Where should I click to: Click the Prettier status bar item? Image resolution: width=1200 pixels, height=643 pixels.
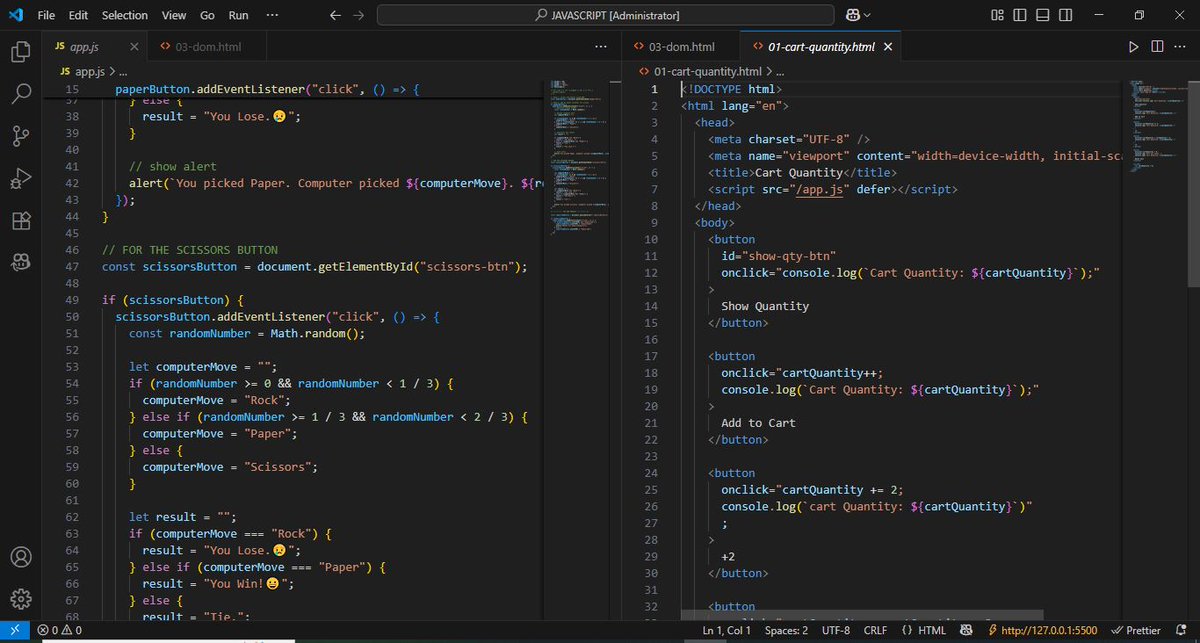pos(1137,631)
